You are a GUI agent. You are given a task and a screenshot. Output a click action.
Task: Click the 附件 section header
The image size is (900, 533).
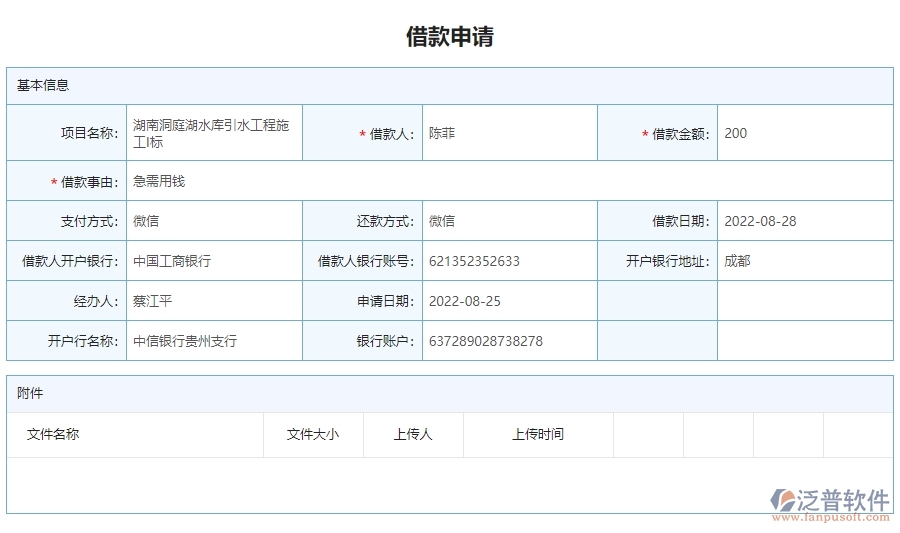(30, 393)
